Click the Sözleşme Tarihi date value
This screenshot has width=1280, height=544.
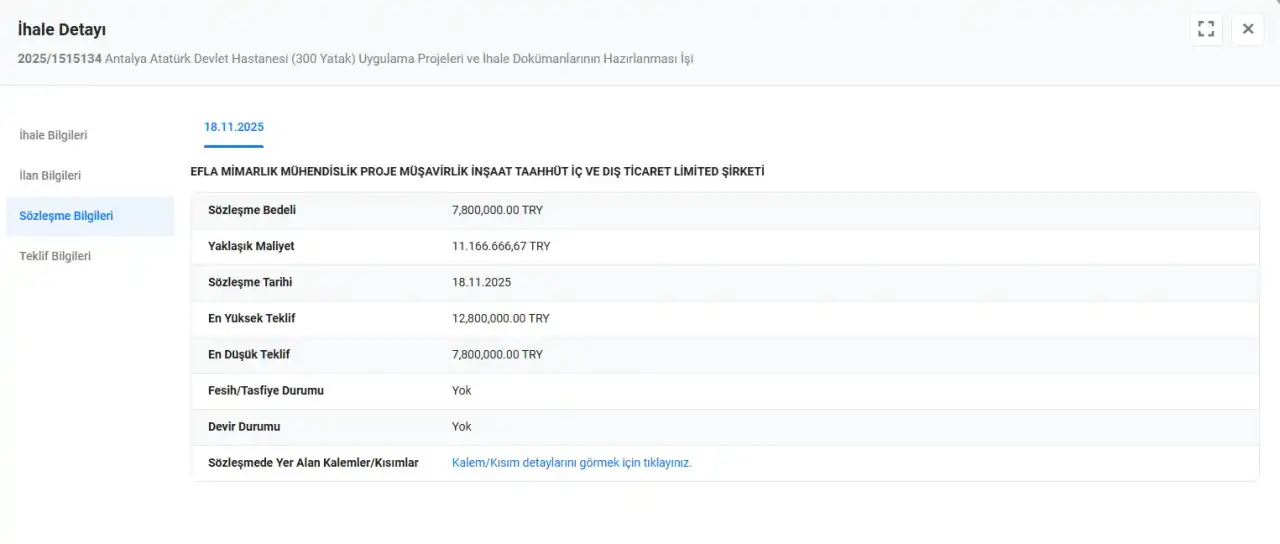tap(481, 282)
